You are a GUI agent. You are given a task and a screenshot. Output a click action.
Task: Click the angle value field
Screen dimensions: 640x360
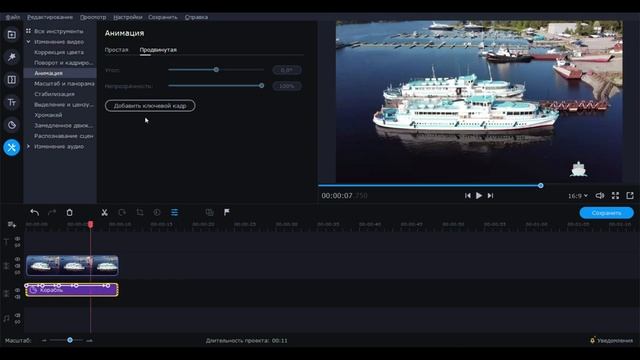click(287, 70)
